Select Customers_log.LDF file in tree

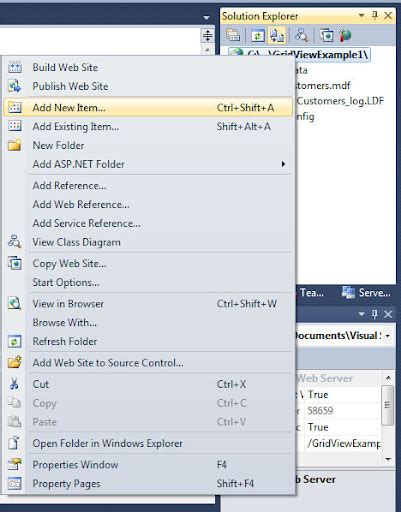(x=340, y=101)
